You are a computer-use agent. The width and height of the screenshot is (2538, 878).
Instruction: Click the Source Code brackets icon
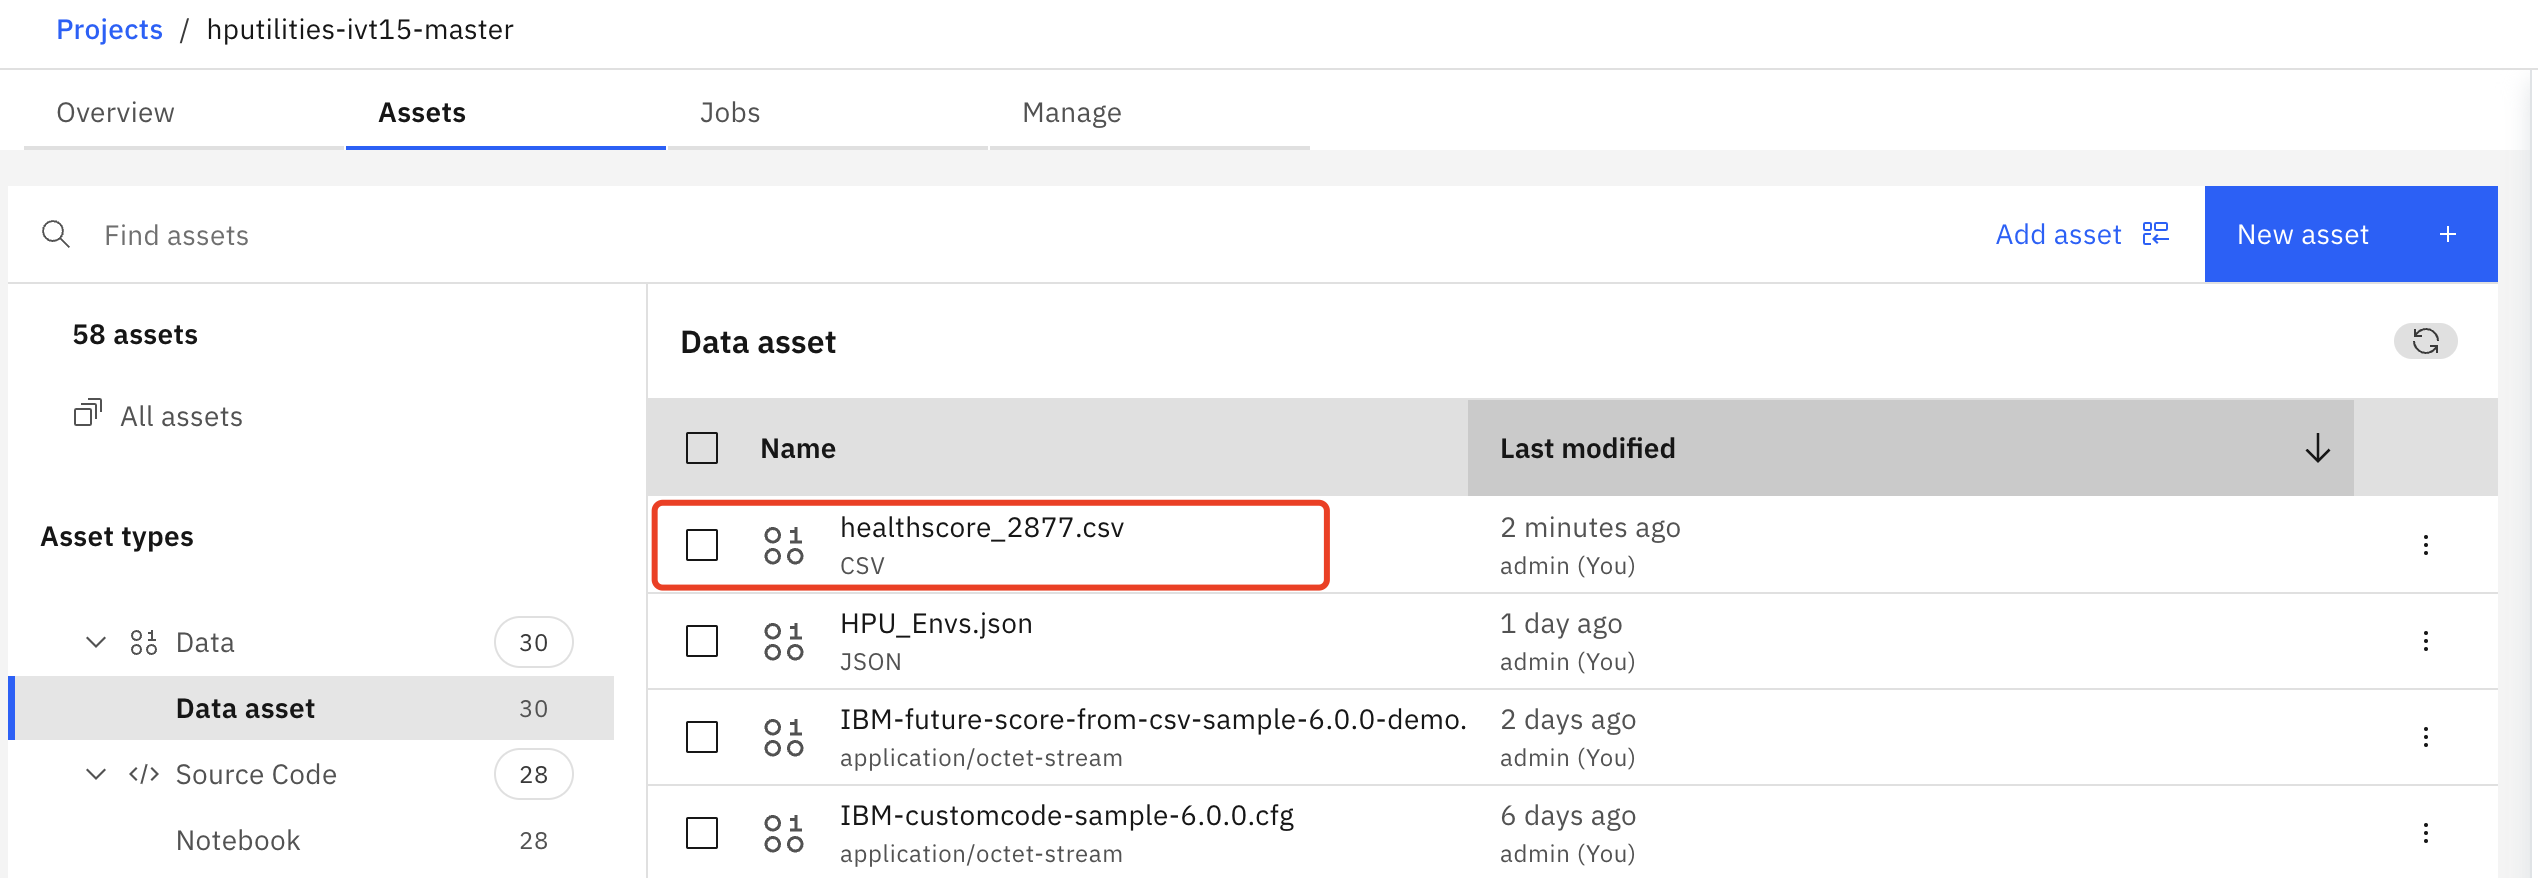coord(144,774)
